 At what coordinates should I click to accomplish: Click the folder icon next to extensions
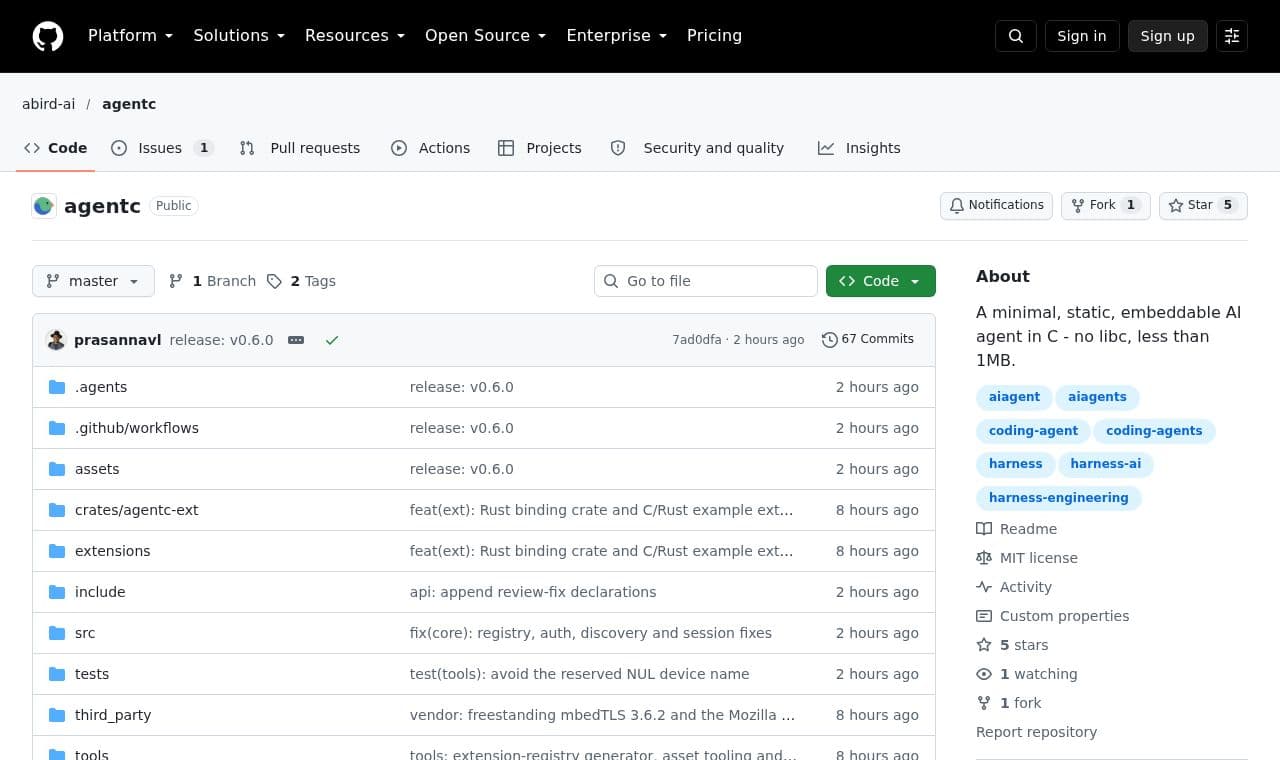[57, 551]
